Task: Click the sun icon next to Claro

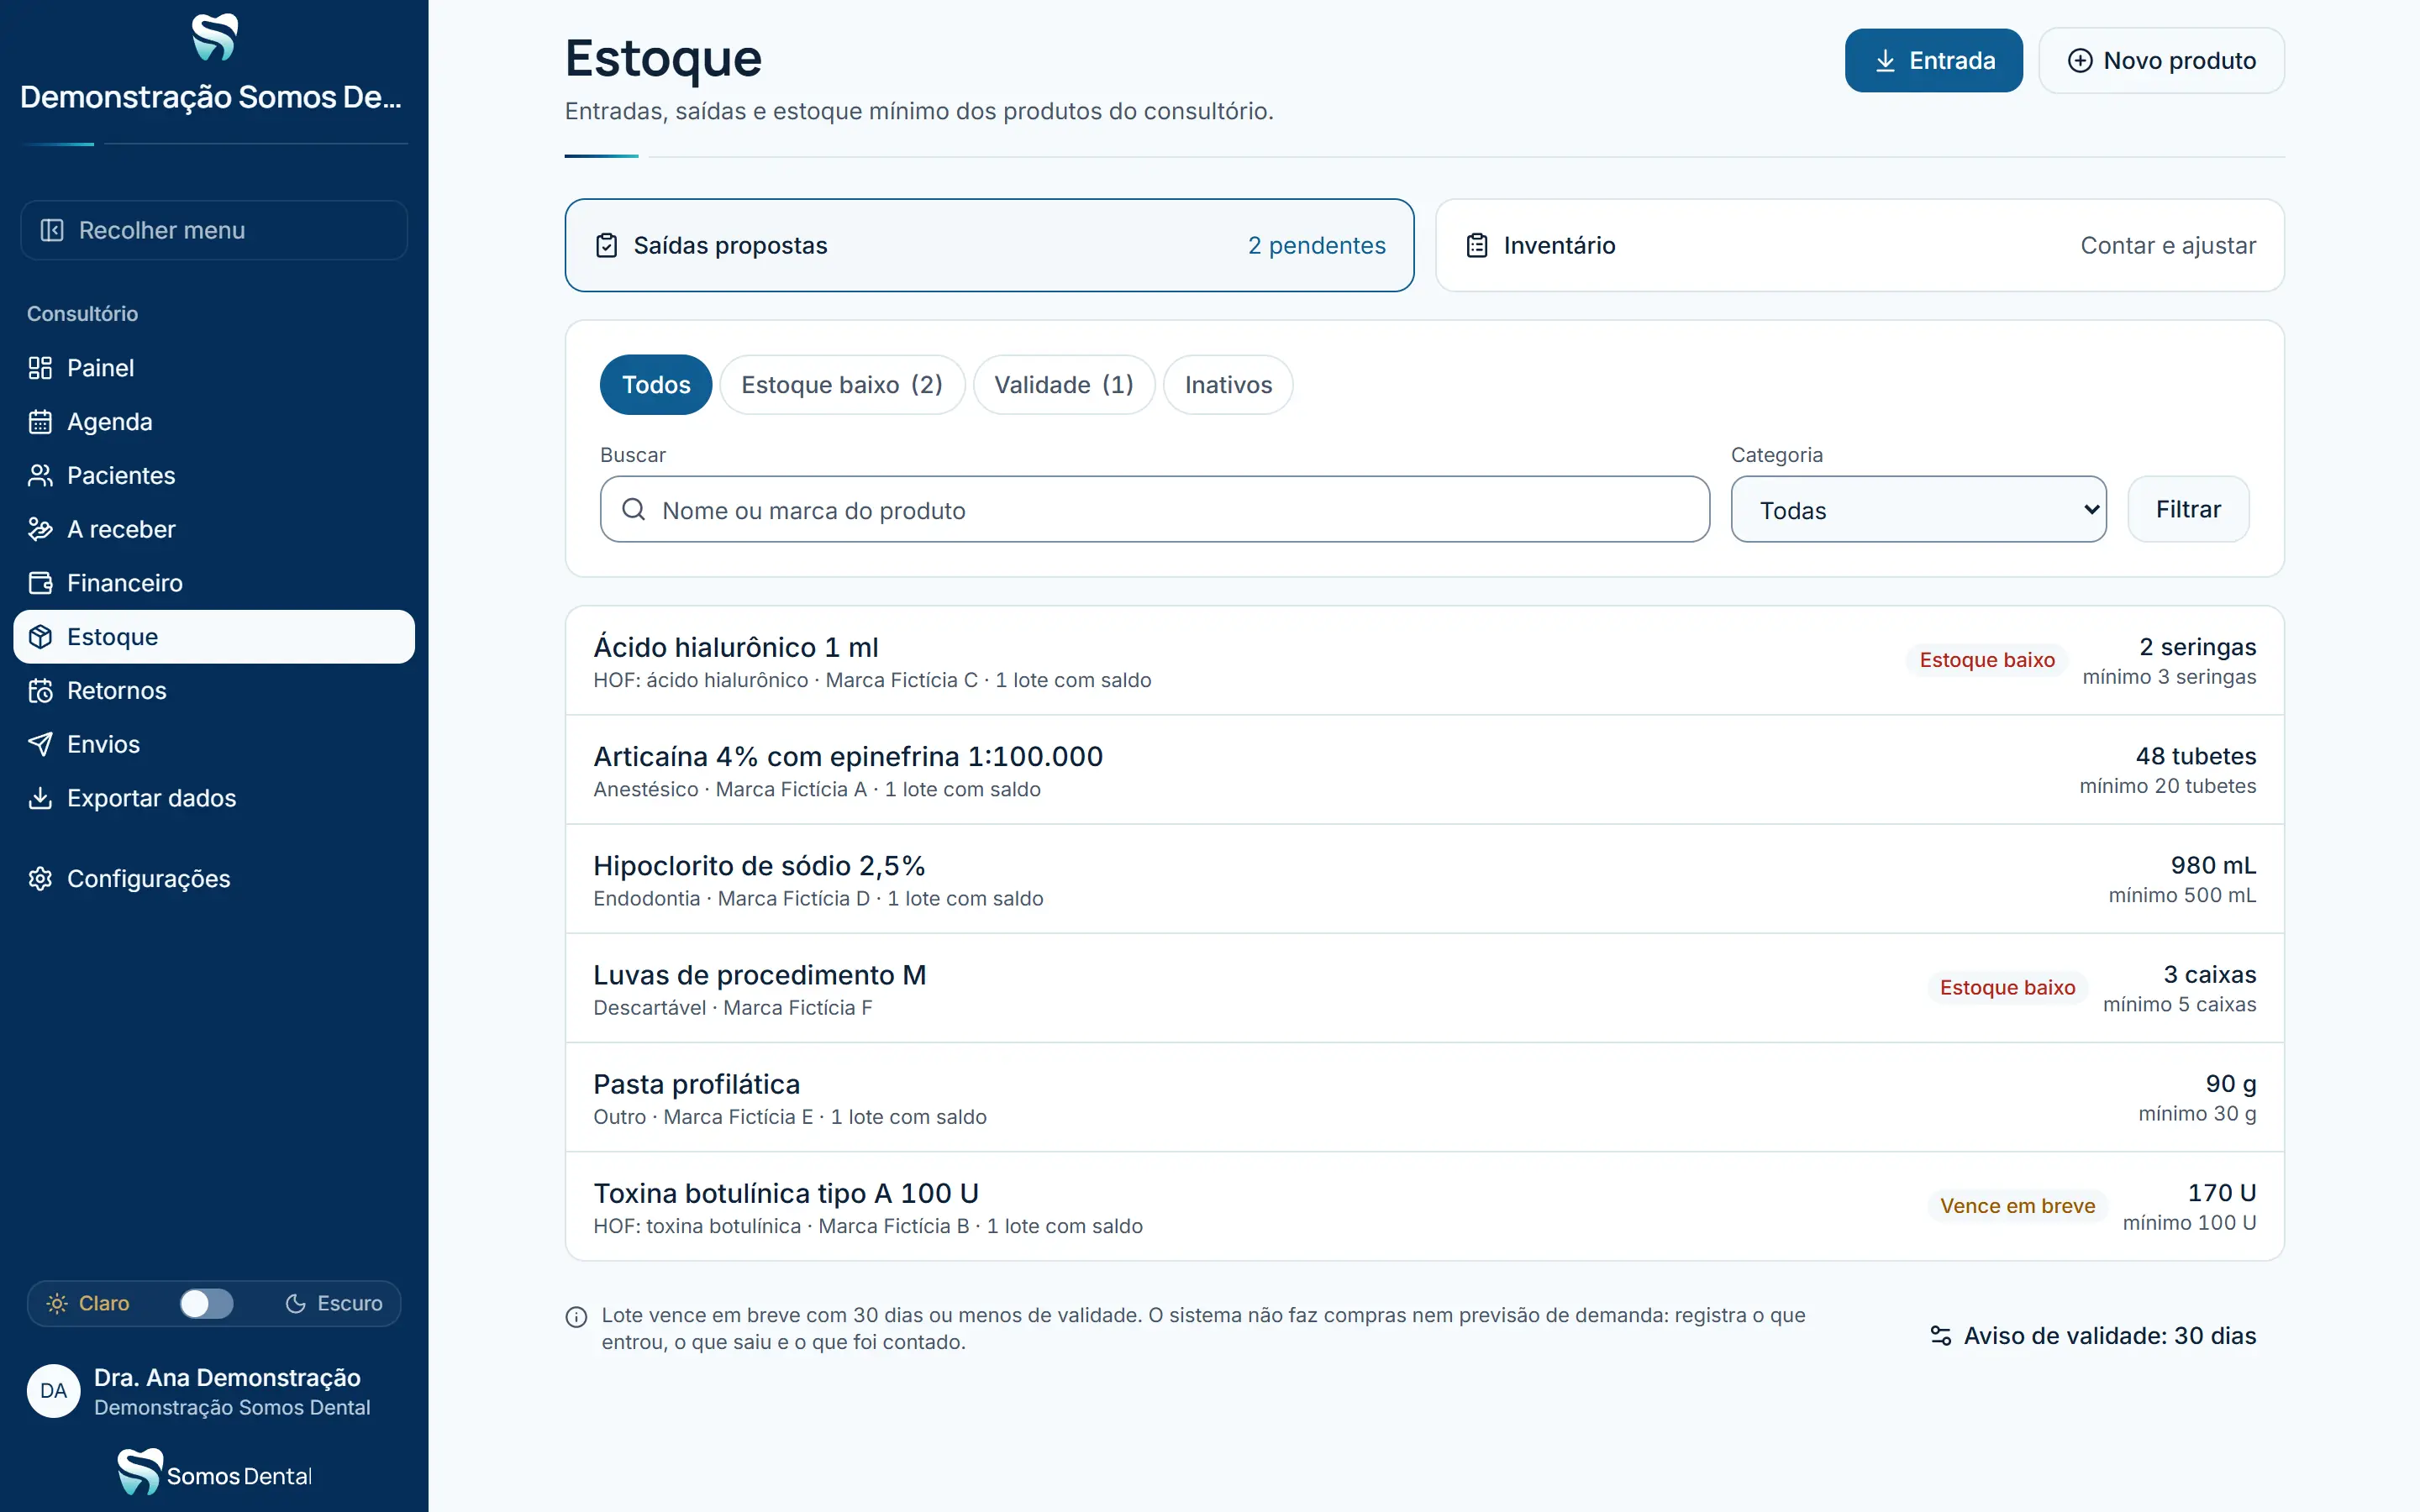Action: pyautogui.click(x=57, y=1303)
